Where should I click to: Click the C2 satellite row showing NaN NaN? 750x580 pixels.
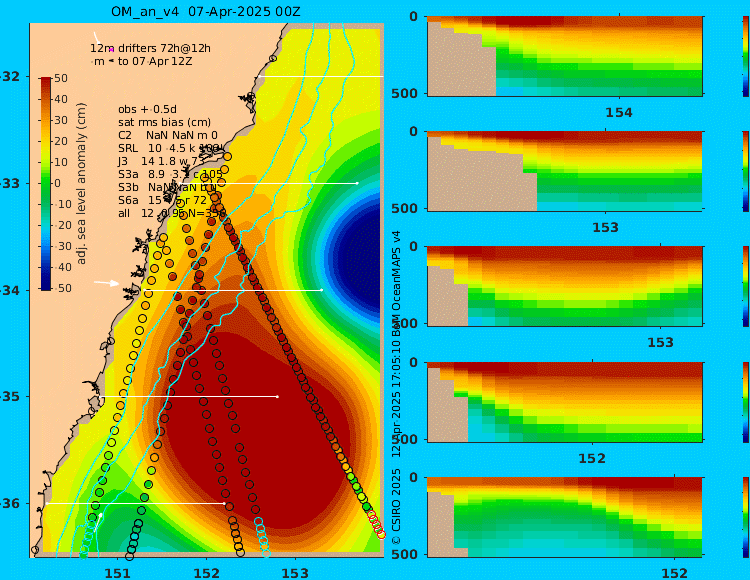[168, 135]
